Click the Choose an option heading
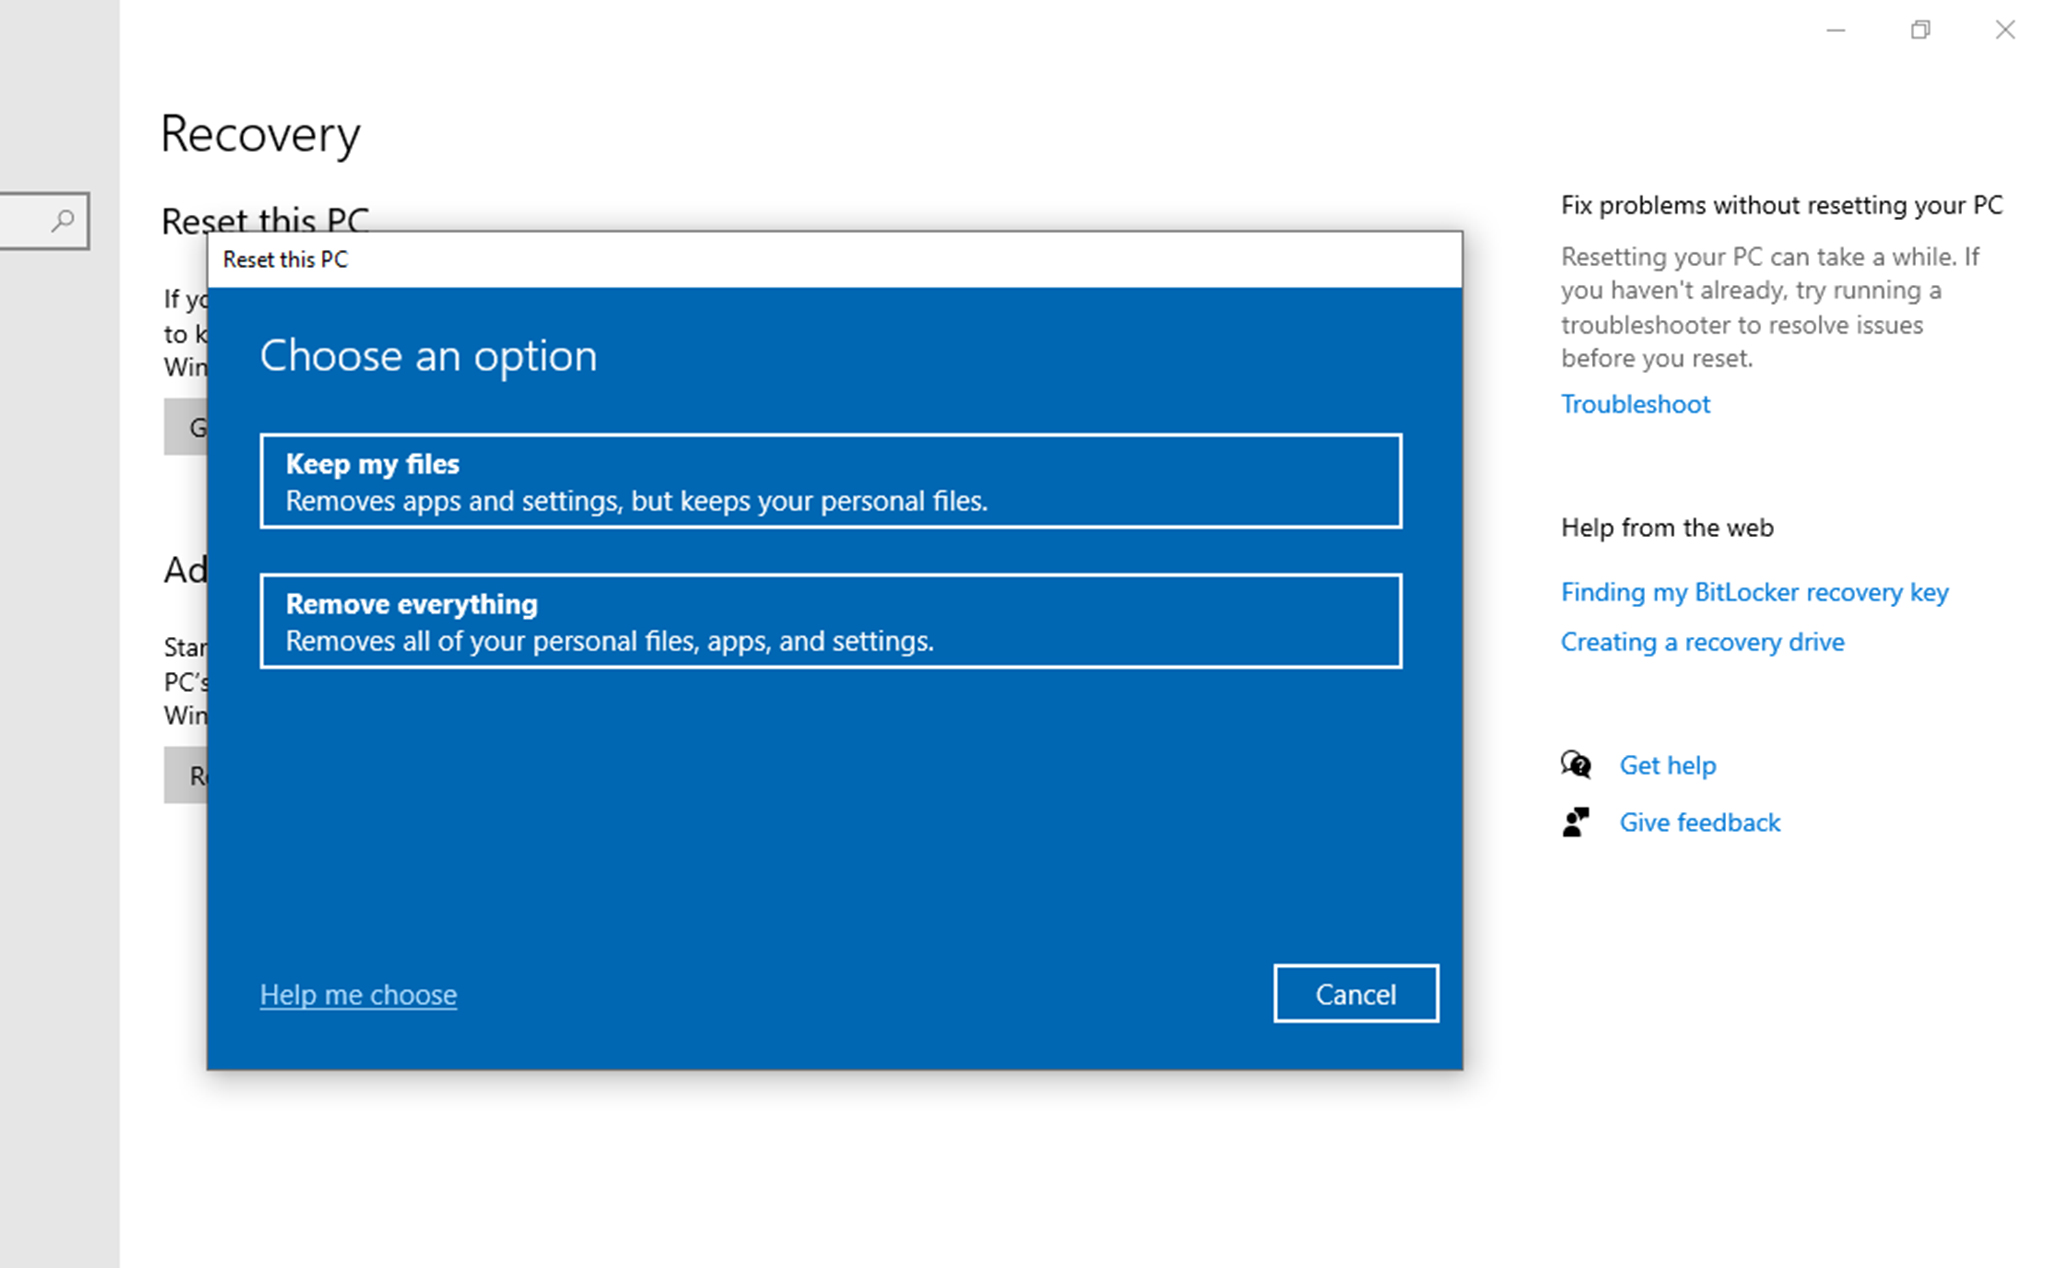The height and width of the screenshot is (1268, 2048). (428, 356)
